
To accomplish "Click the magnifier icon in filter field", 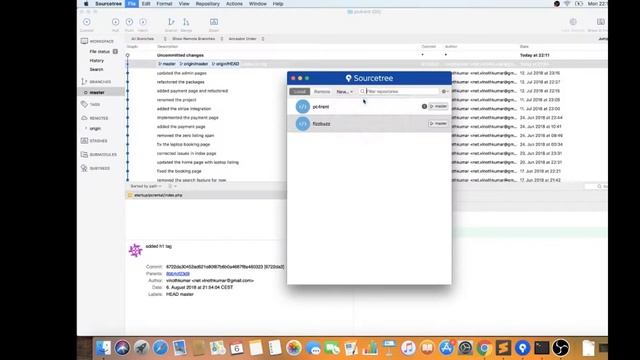I will (362, 91).
